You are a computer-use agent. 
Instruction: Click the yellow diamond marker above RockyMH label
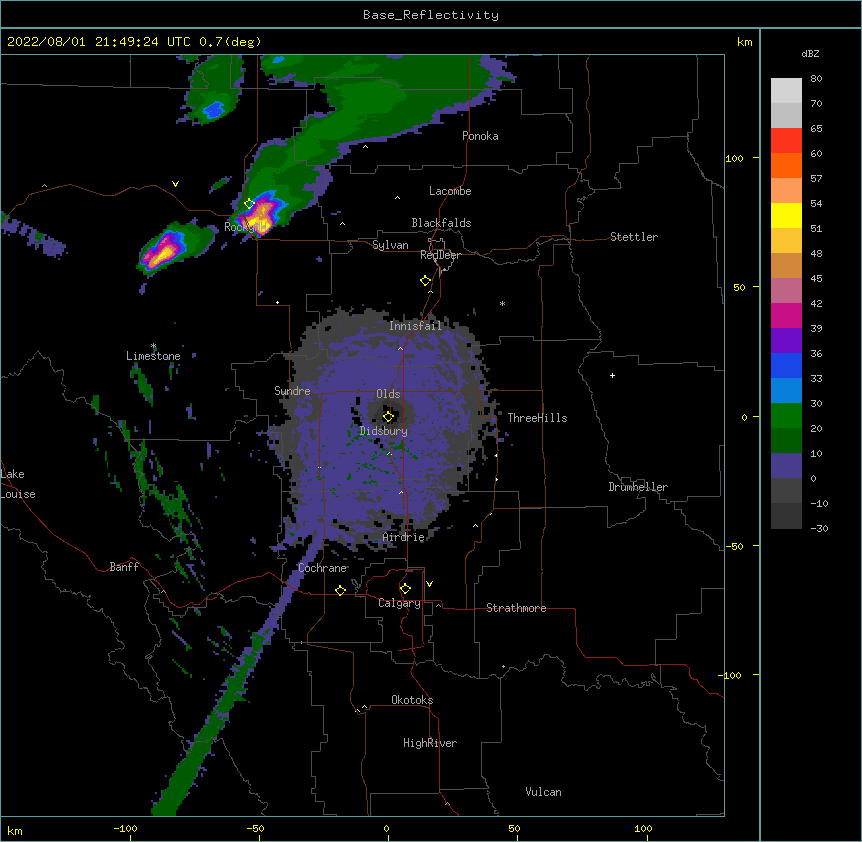click(249, 204)
